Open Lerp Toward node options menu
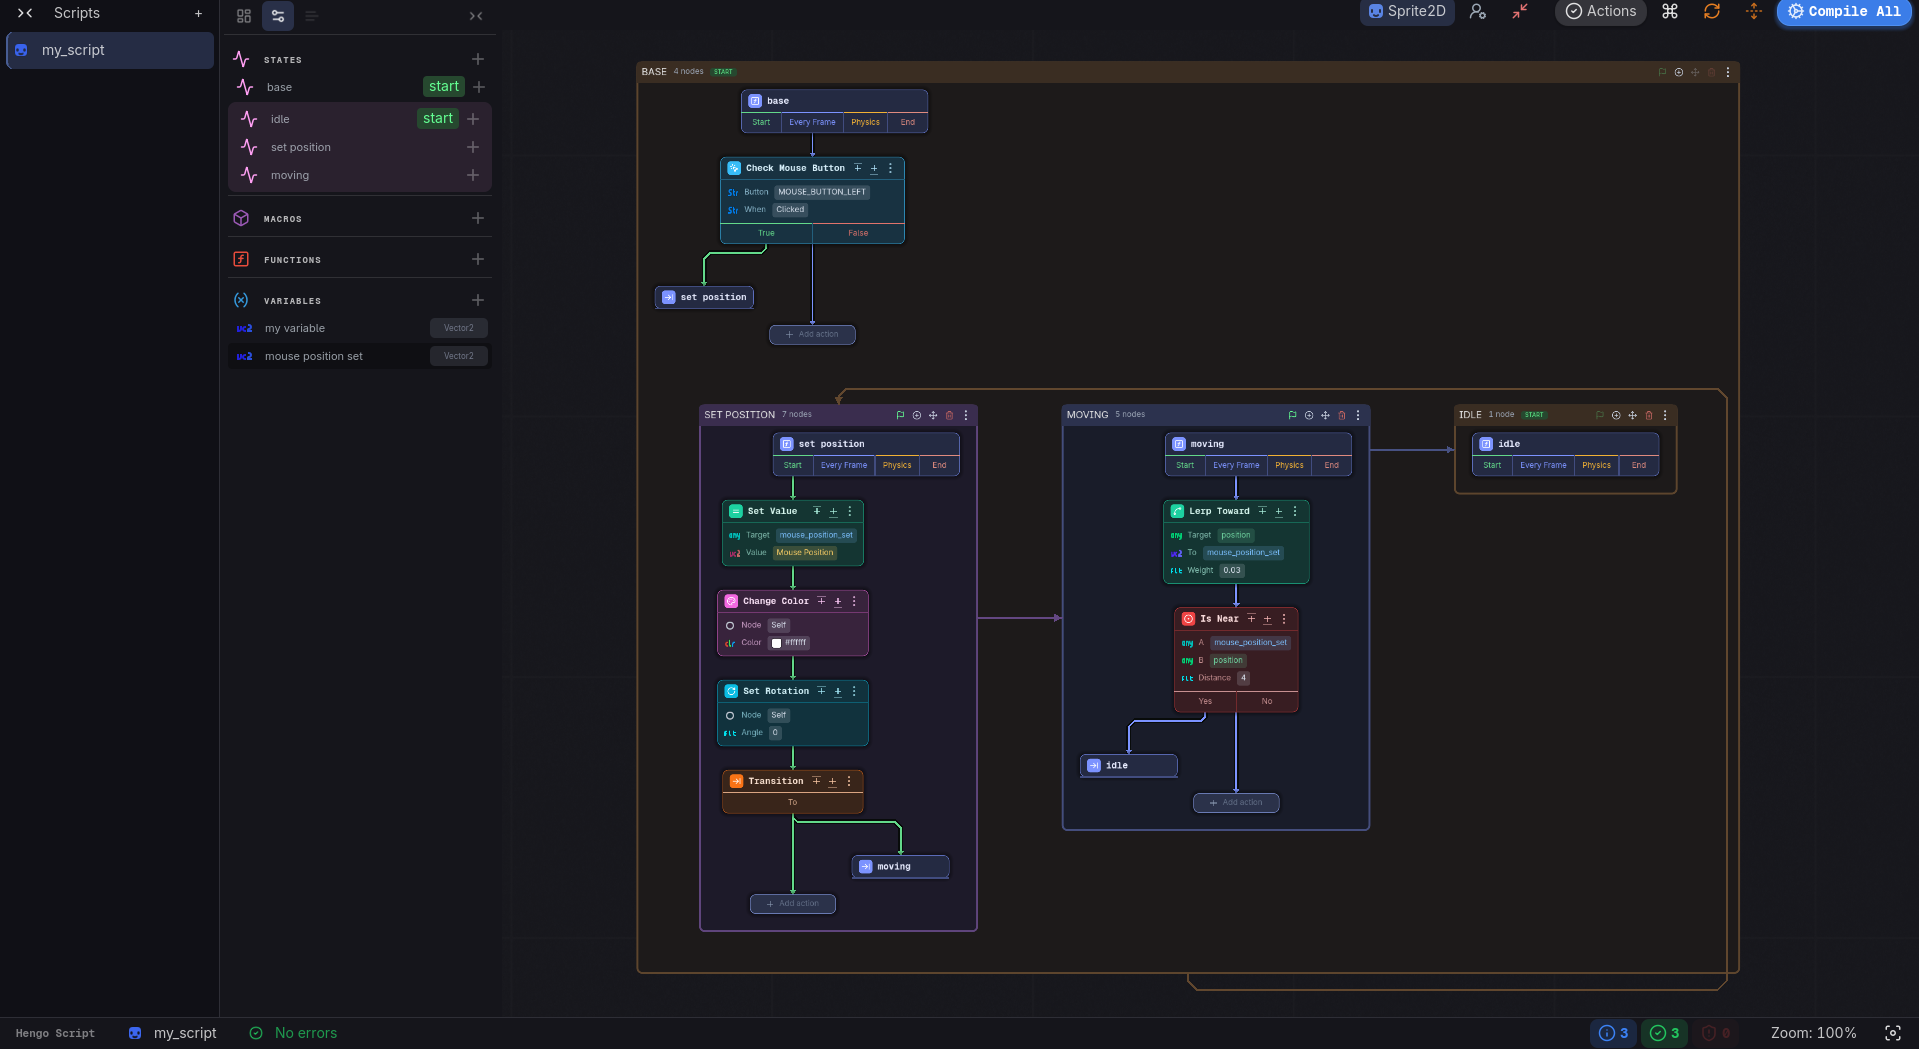The width and height of the screenshot is (1919, 1049). click(x=1295, y=511)
